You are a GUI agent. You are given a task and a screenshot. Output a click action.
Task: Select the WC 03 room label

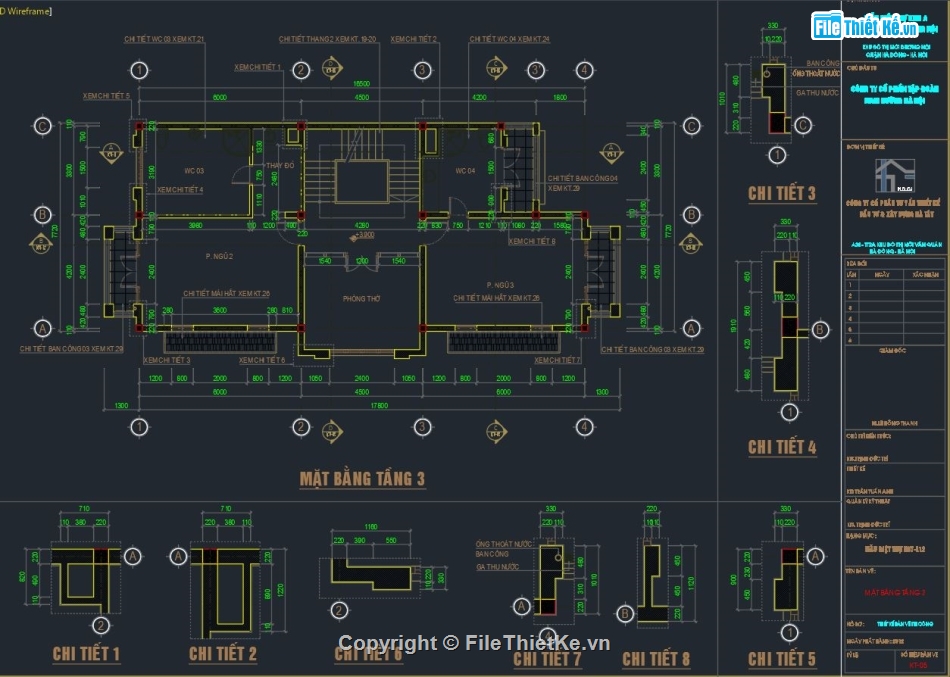(194, 171)
